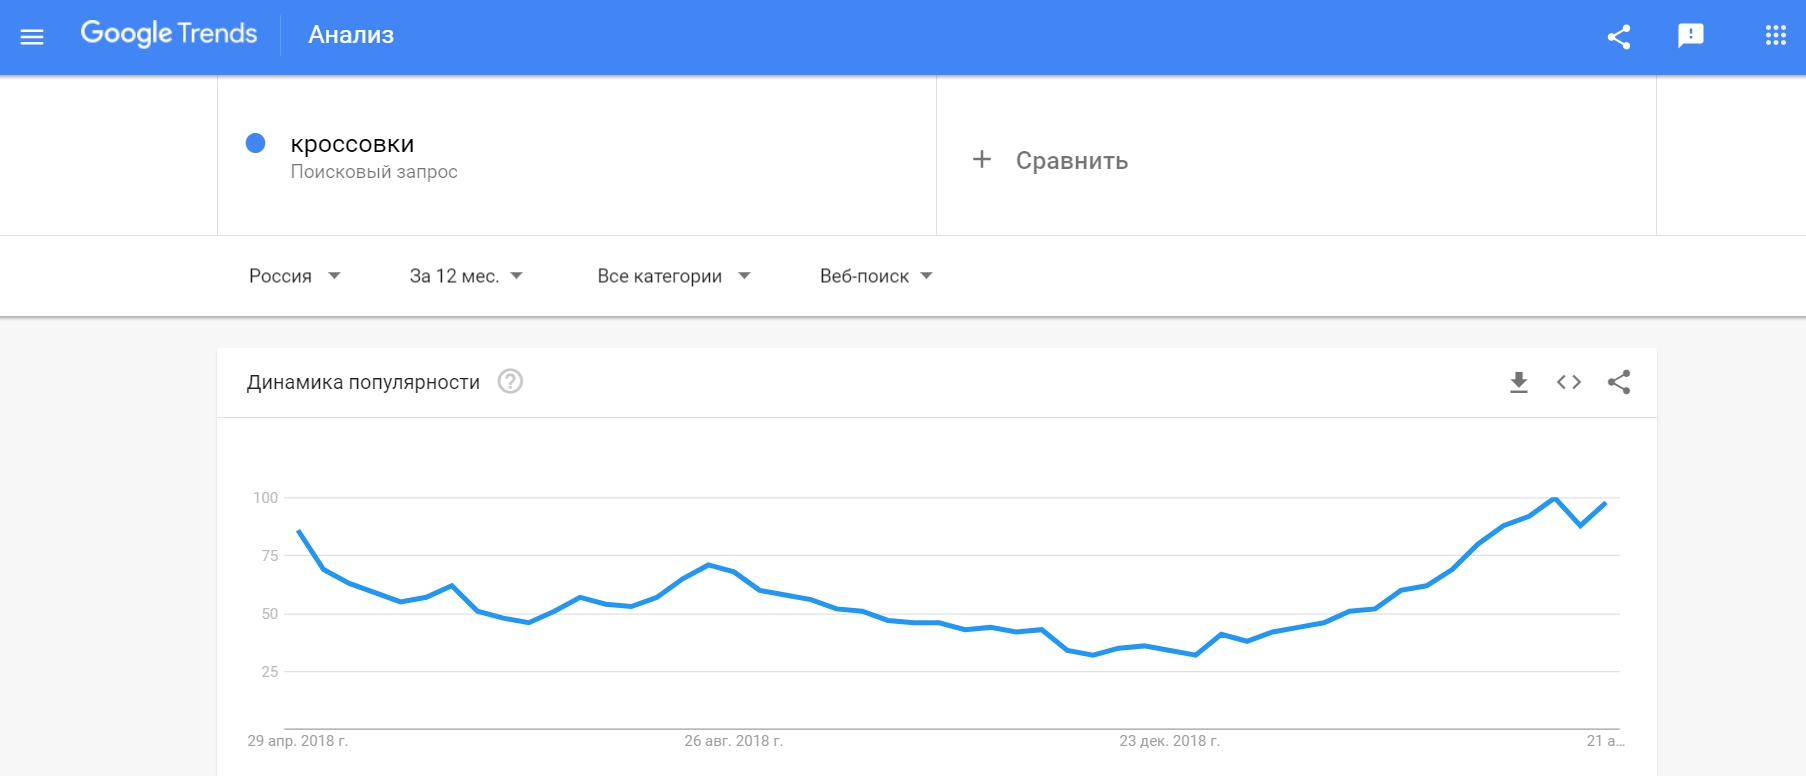1806x776 pixels.
Task: Edit the кроссовки search term
Action: pyautogui.click(x=352, y=144)
